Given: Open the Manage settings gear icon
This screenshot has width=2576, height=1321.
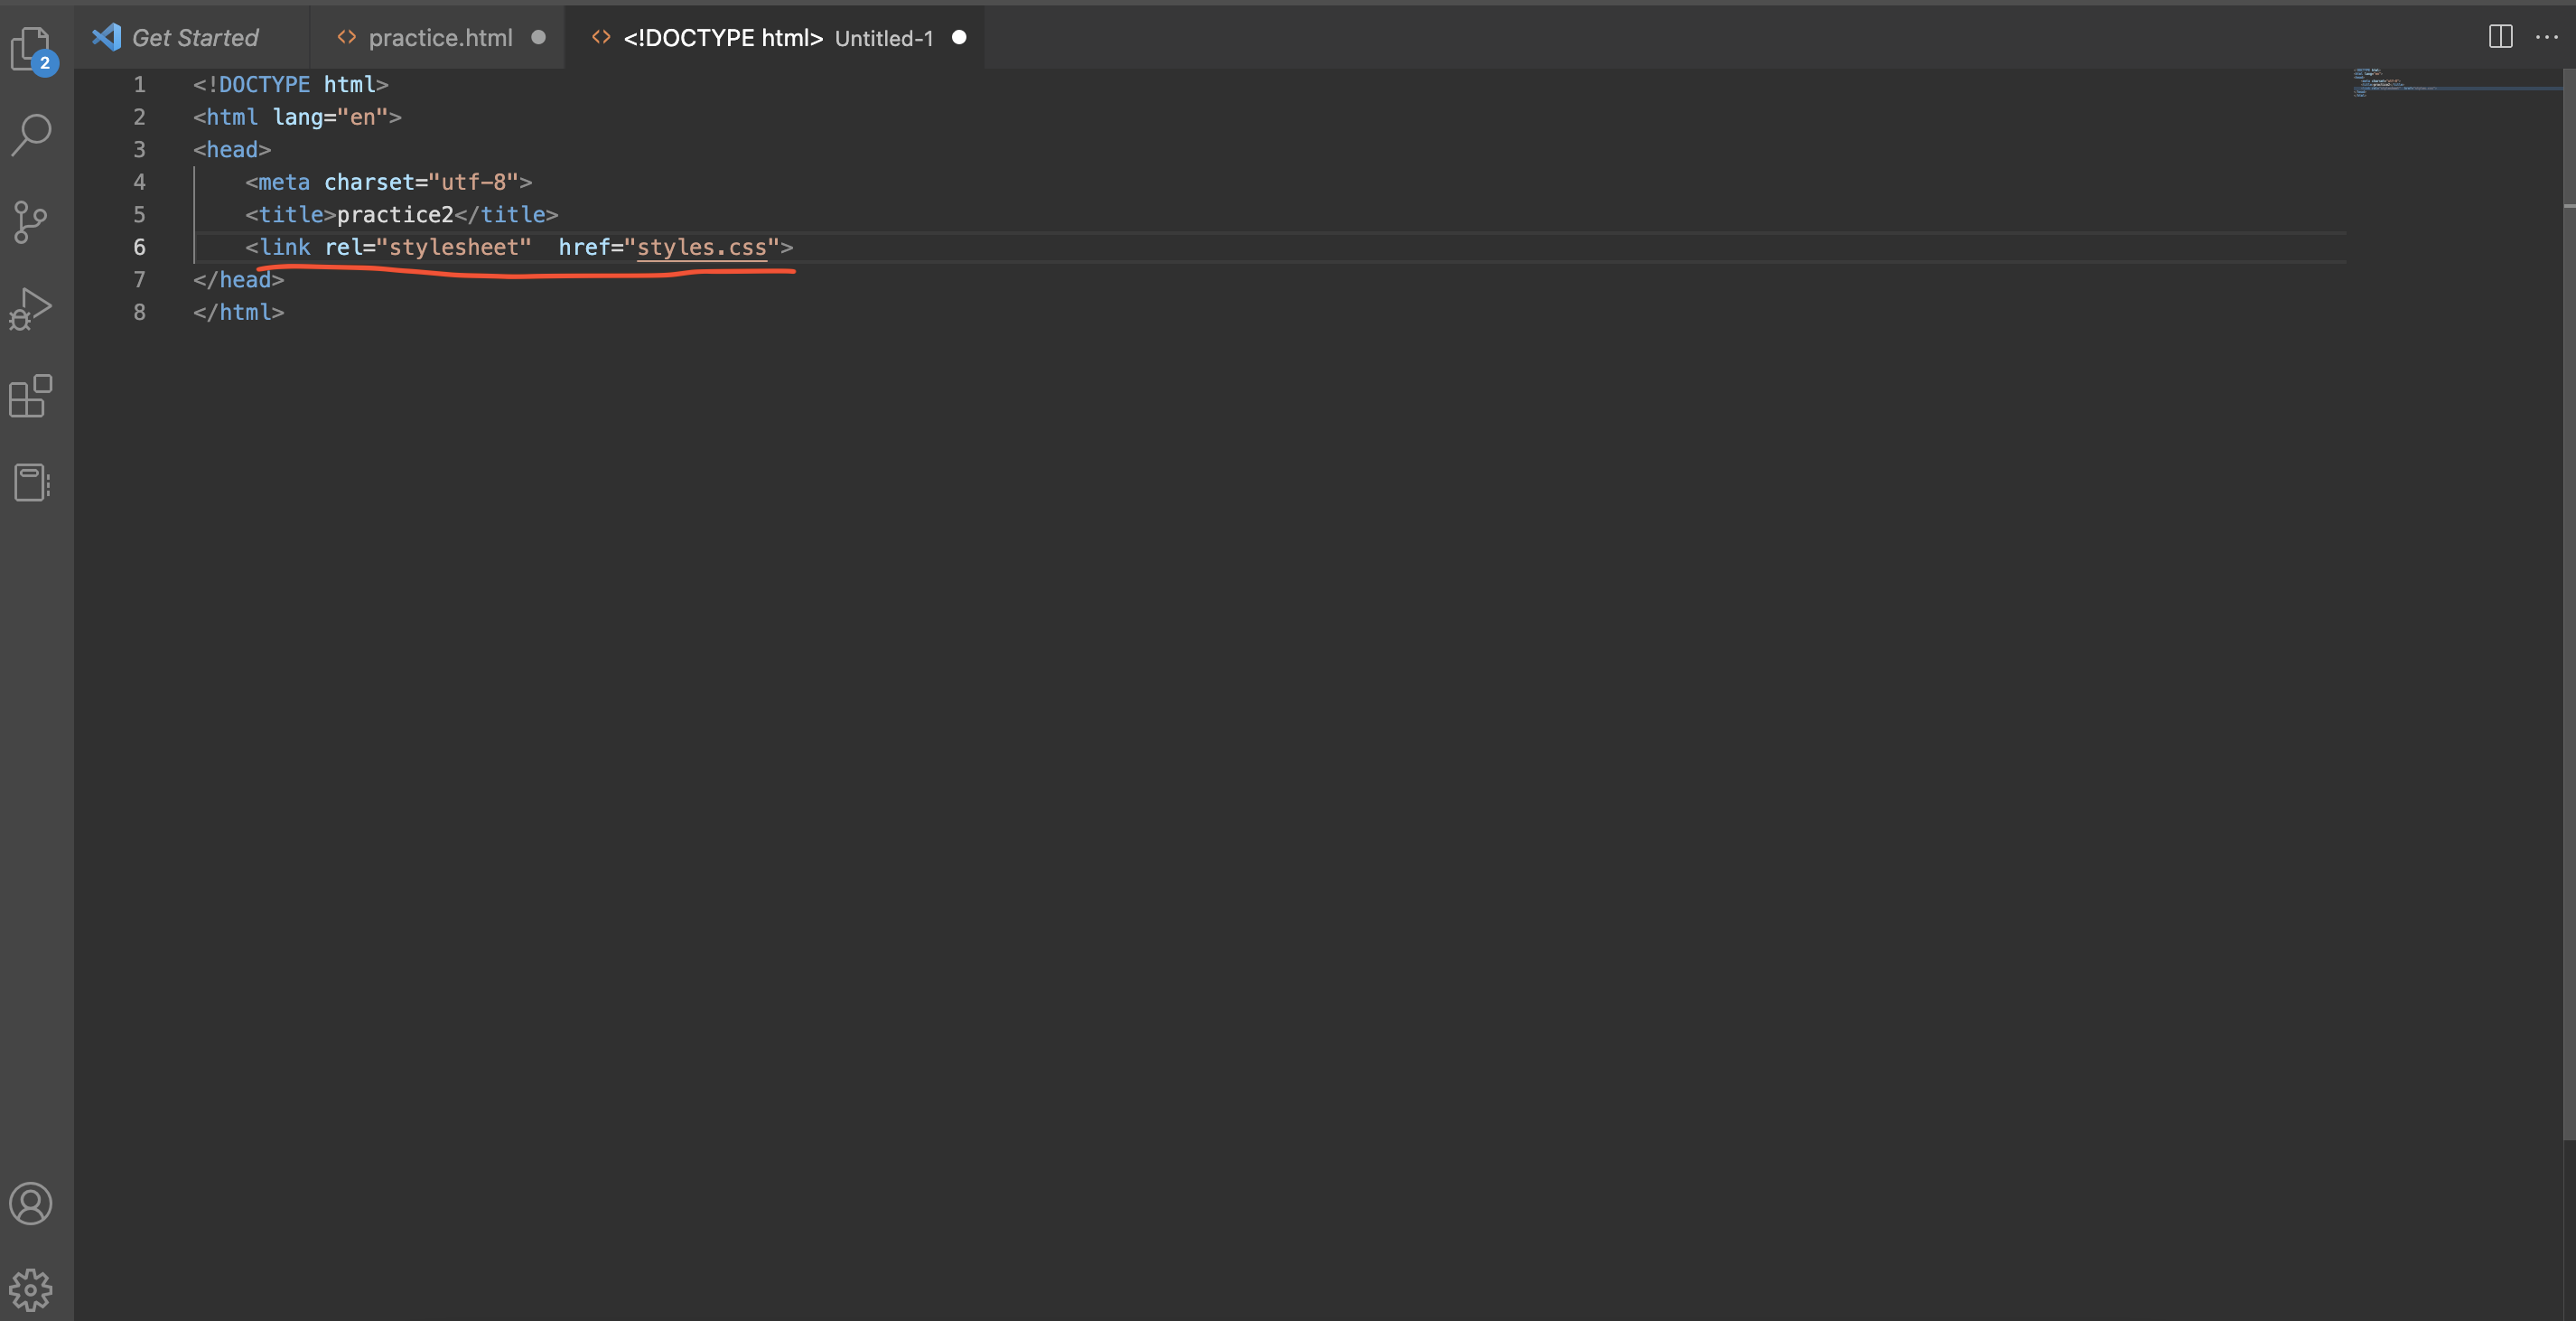Looking at the screenshot, I should tap(31, 1290).
